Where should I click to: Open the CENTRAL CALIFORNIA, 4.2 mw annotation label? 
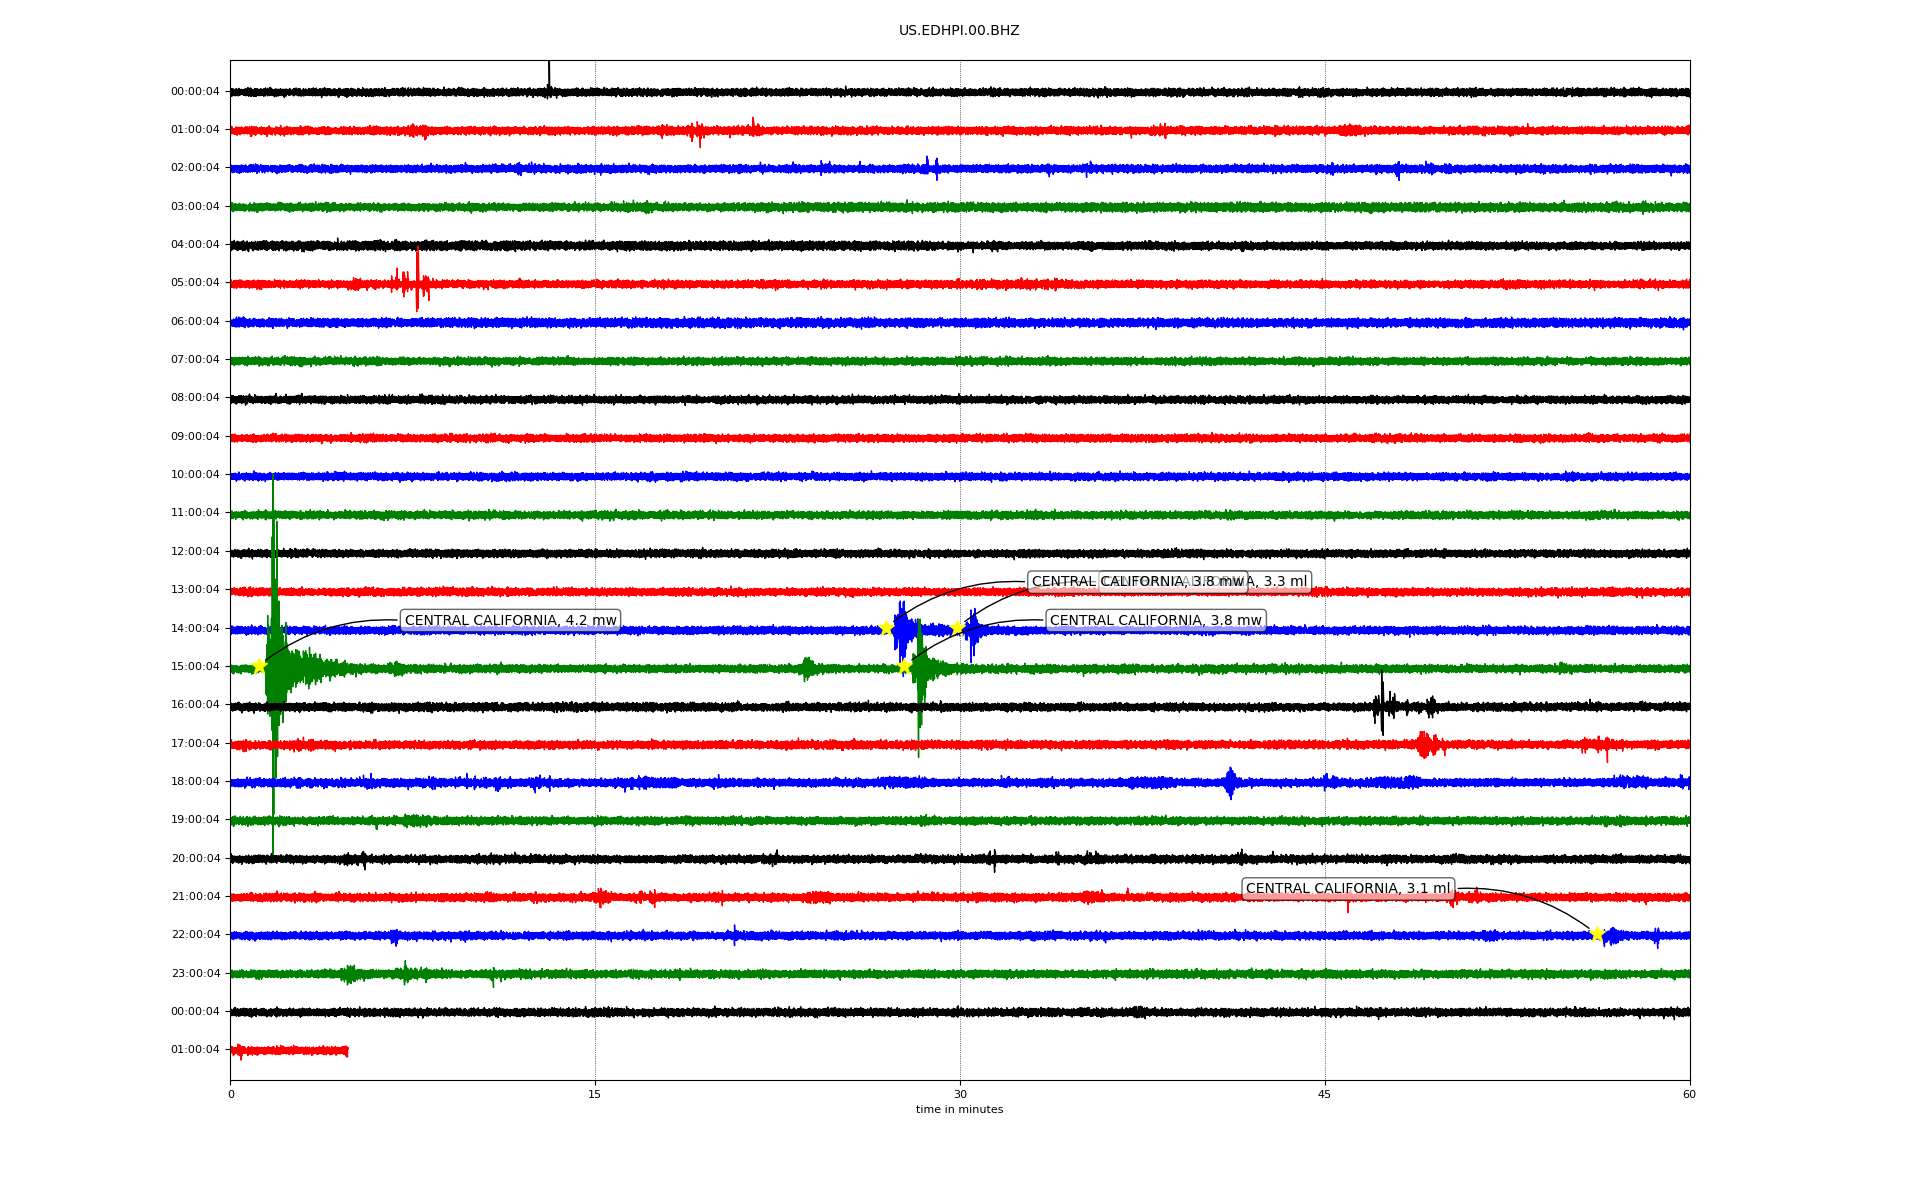point(510,620)
